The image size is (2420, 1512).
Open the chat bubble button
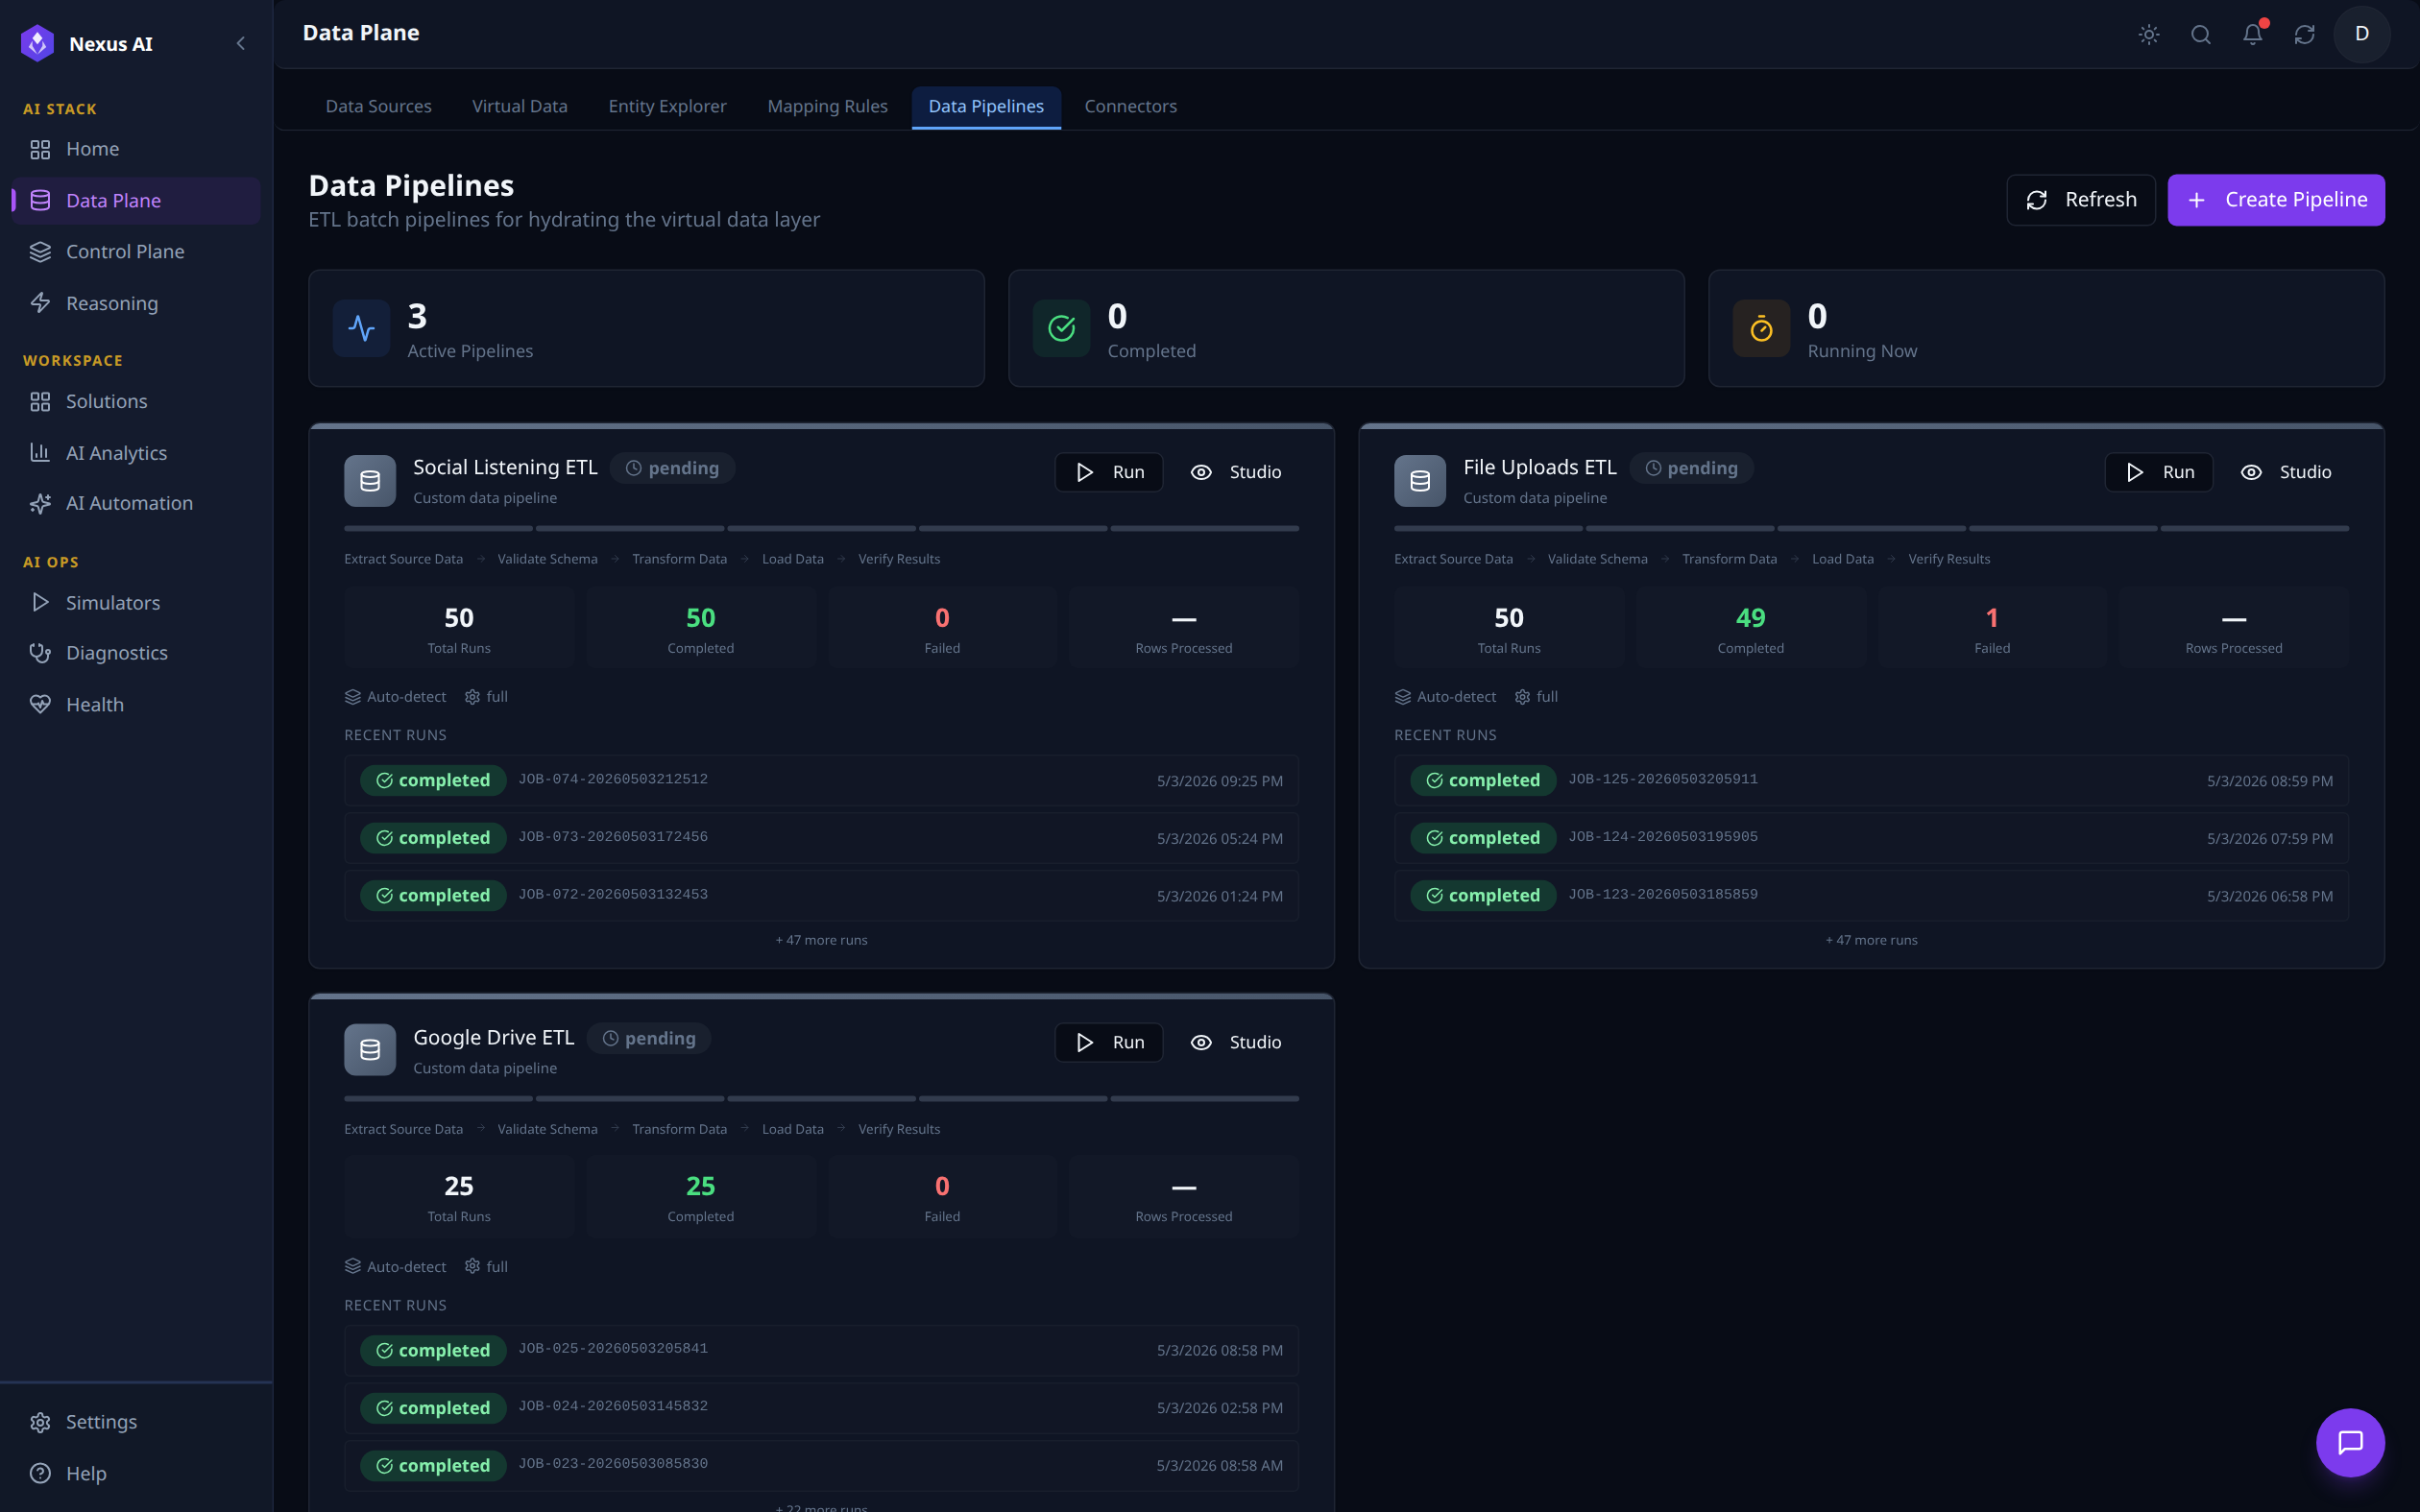point(2350,1442)
